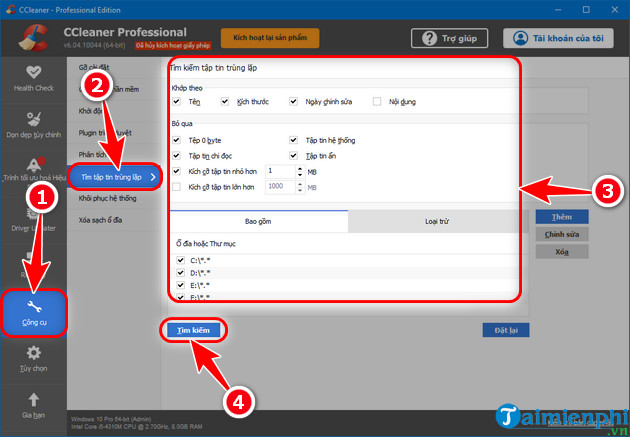Click the larger-than size field showing 1000
The width and height of the screenshot is (630, 437).
click(x=281, y=187)
